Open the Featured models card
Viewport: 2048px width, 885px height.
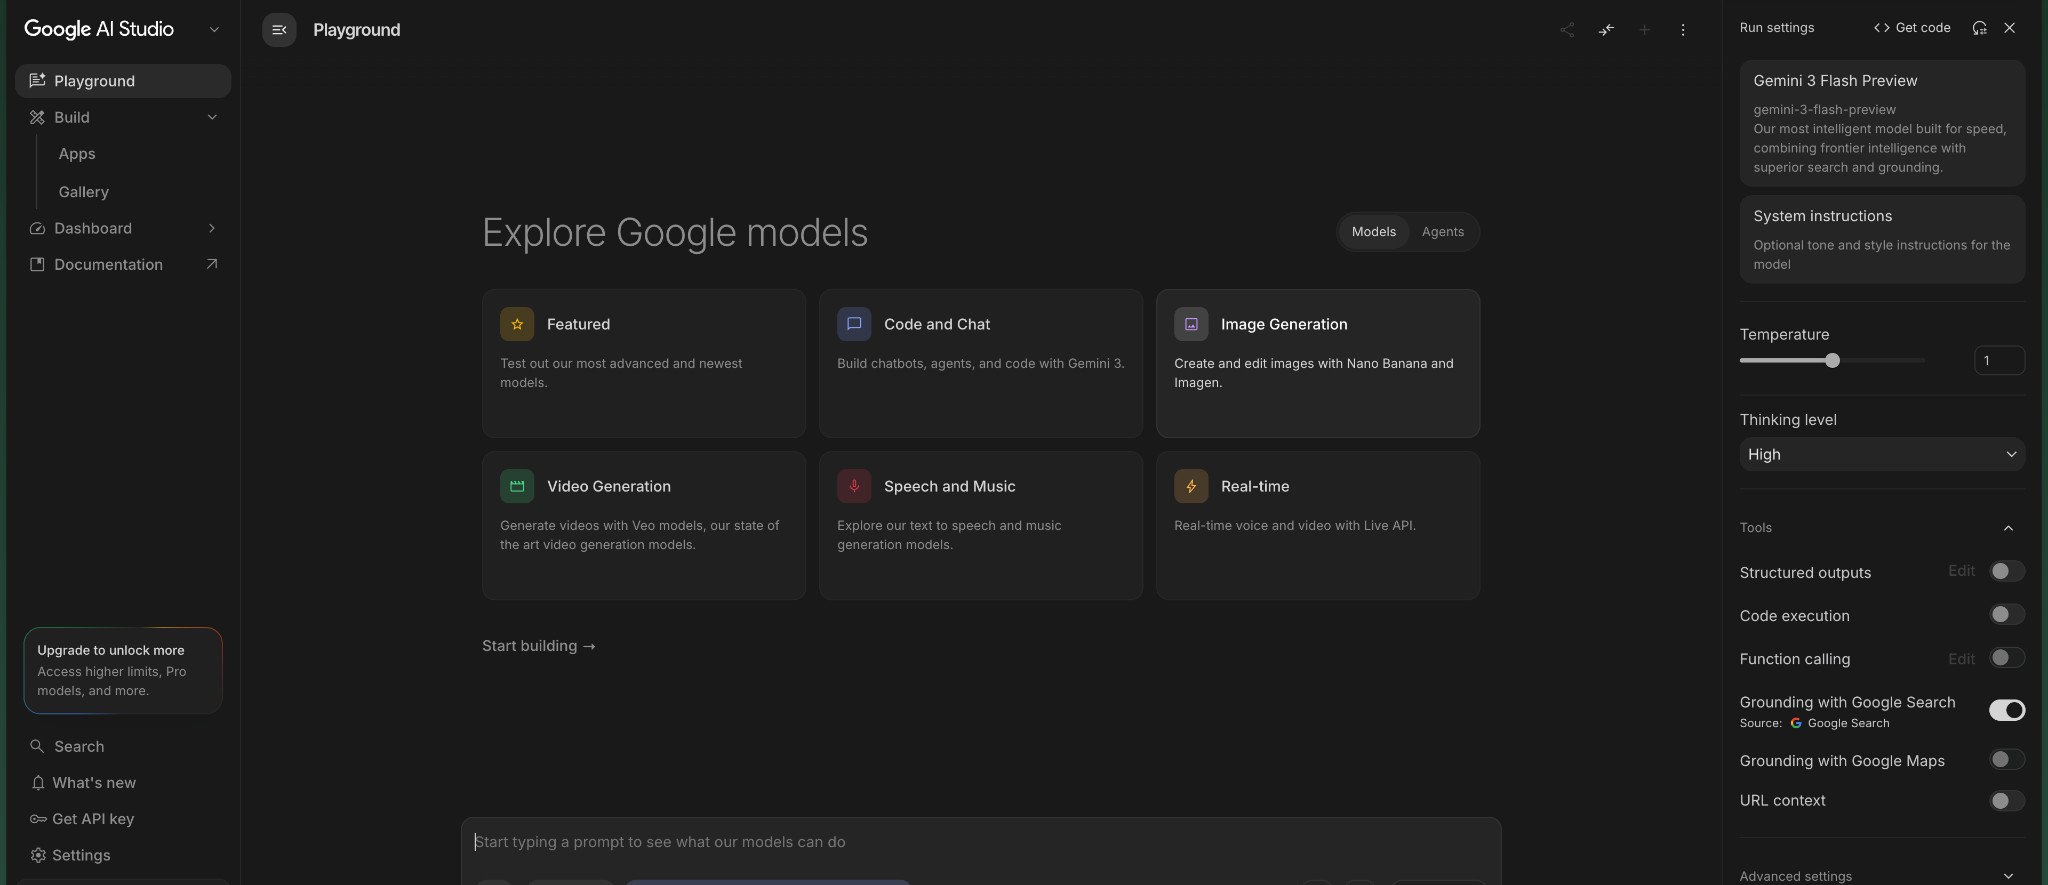644,363
